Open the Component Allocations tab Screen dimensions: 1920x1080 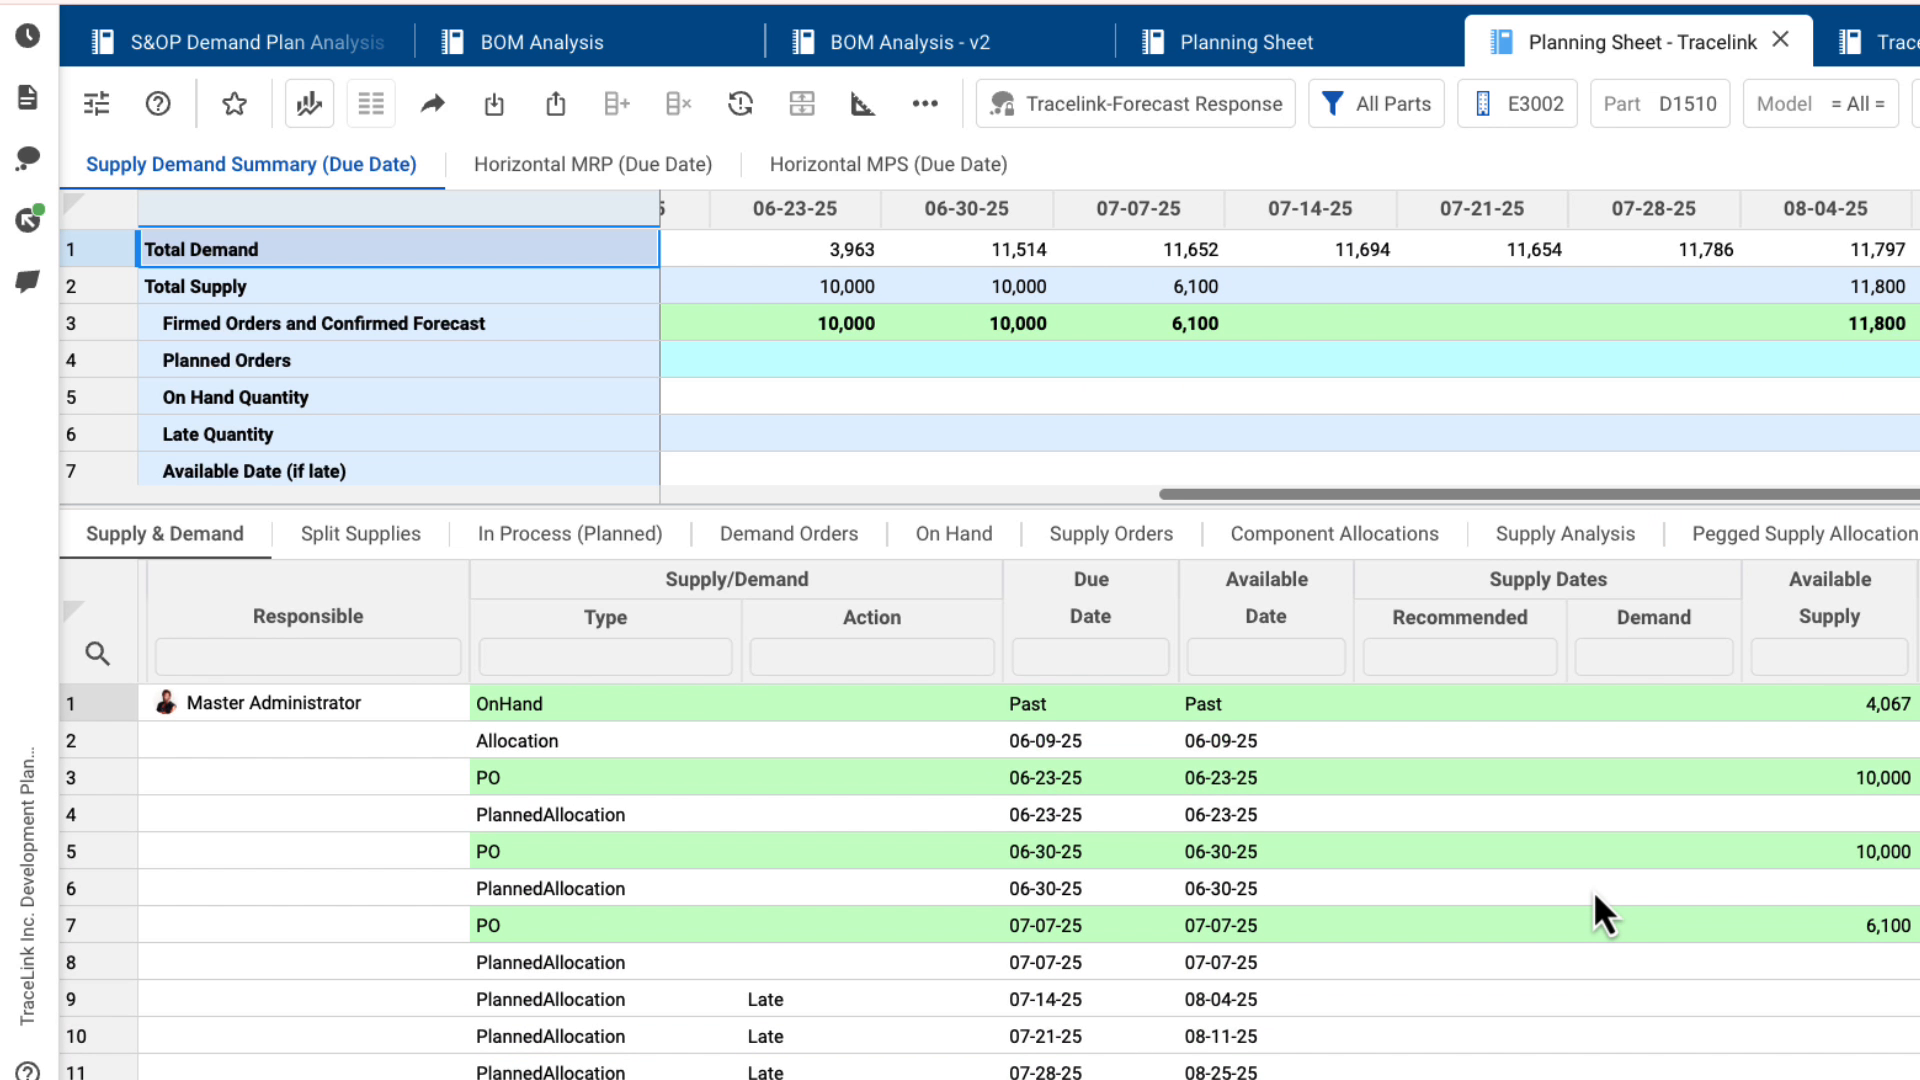pos(1334,533)
